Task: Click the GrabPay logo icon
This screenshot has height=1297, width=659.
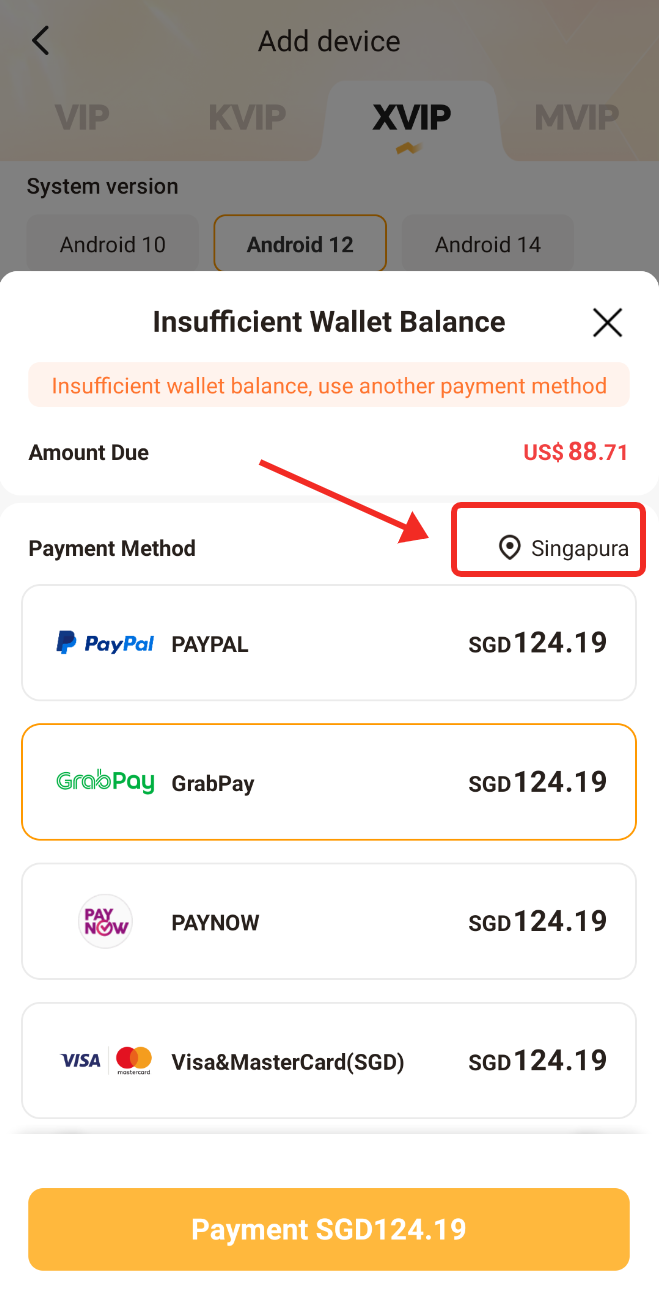Action: point(105,782)
